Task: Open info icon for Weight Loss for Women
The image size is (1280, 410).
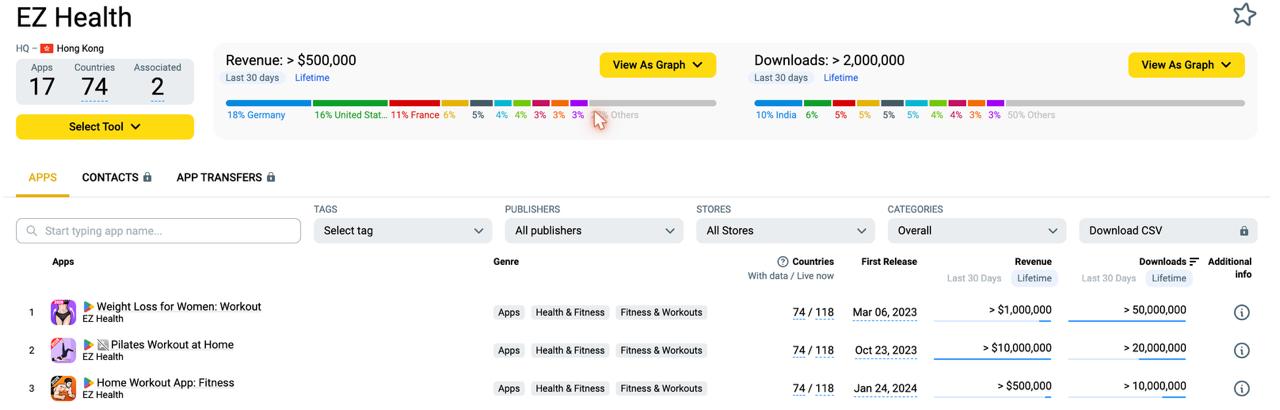Action: [1242, 312]
